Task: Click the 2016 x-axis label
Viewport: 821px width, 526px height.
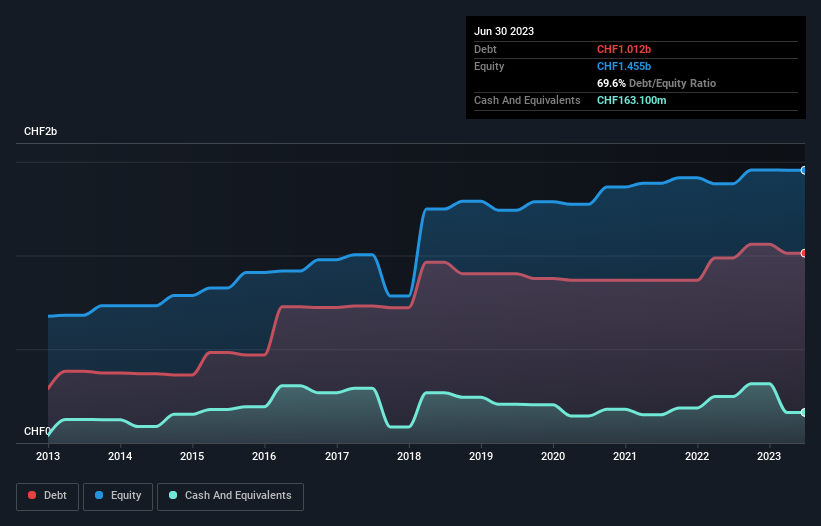Action: pyautogui.click(x=265, y=456)
